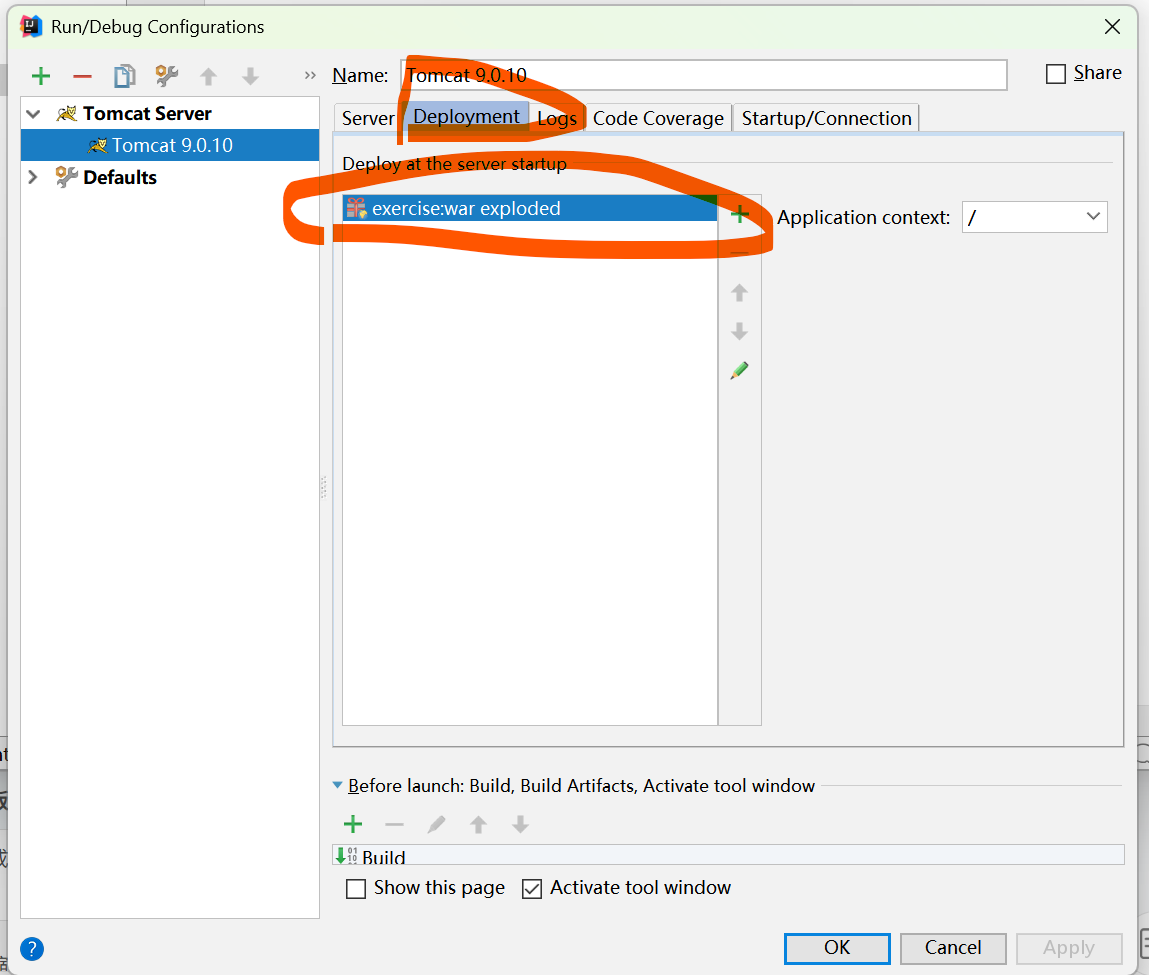Confirm with the OK button

(x=837, y=948)
